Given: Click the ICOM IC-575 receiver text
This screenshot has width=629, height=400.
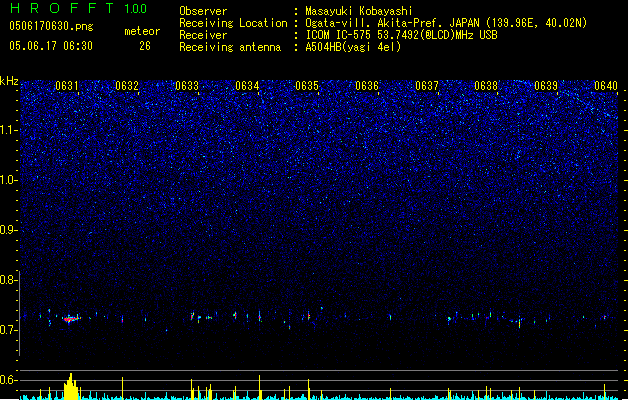Looking at the screenshot, I should pos(402,35).
